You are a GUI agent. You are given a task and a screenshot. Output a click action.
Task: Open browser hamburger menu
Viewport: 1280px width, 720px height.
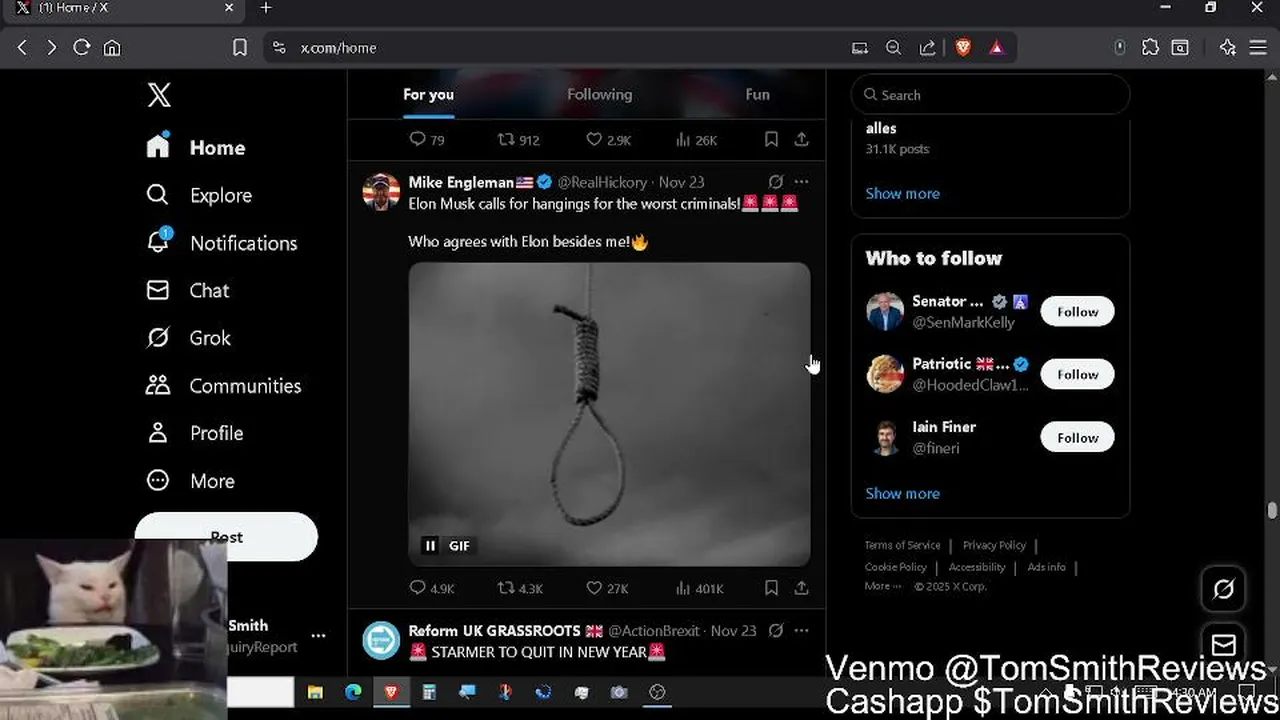coord(1258,47)
